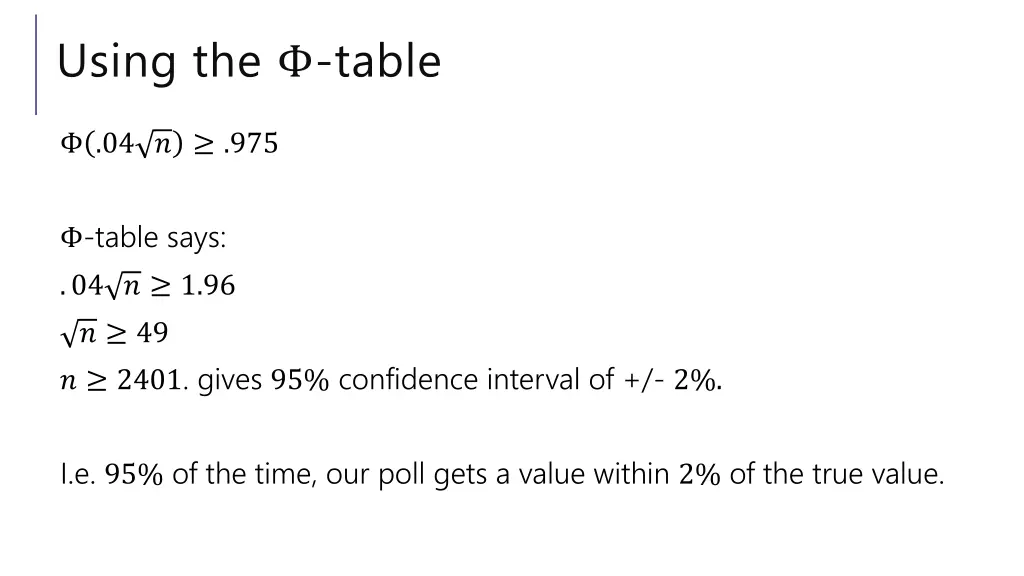
Task: Click the formula Φ(.04√n) ≥ .975
Action: (x=169, y=143)
